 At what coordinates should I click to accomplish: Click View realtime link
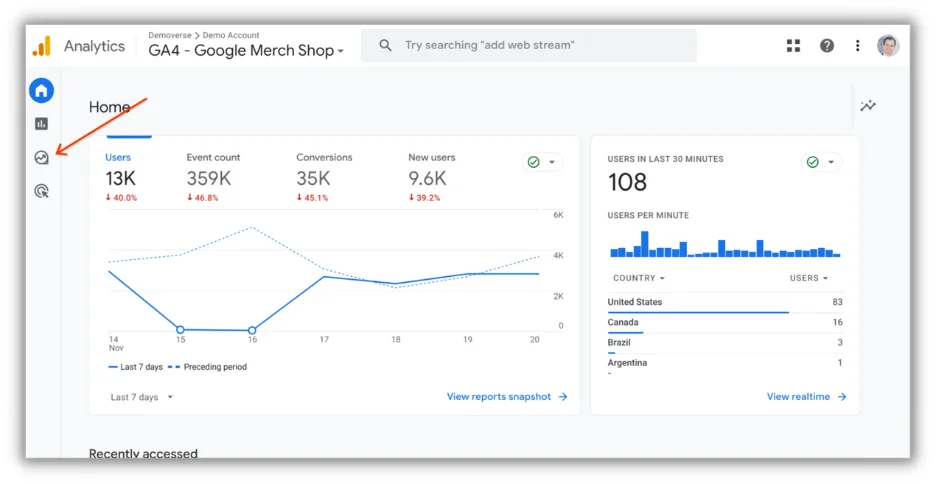806,397
